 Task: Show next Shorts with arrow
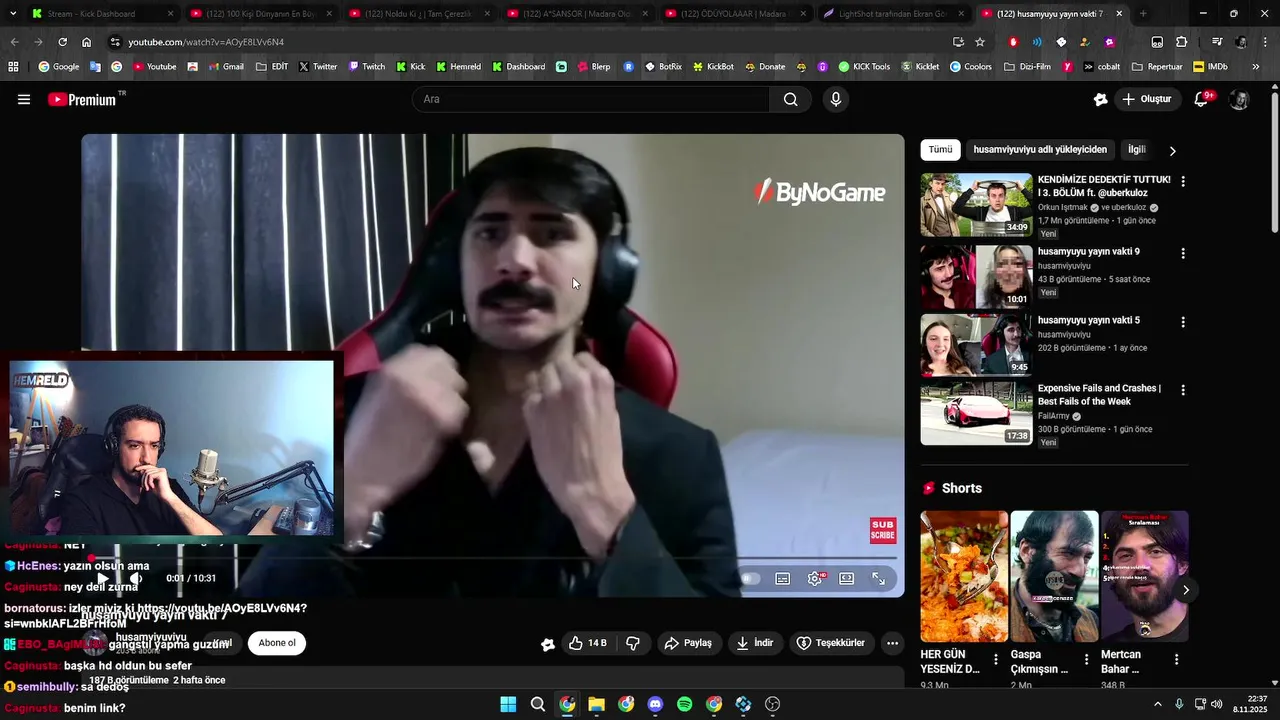(x=1185, y=590)
